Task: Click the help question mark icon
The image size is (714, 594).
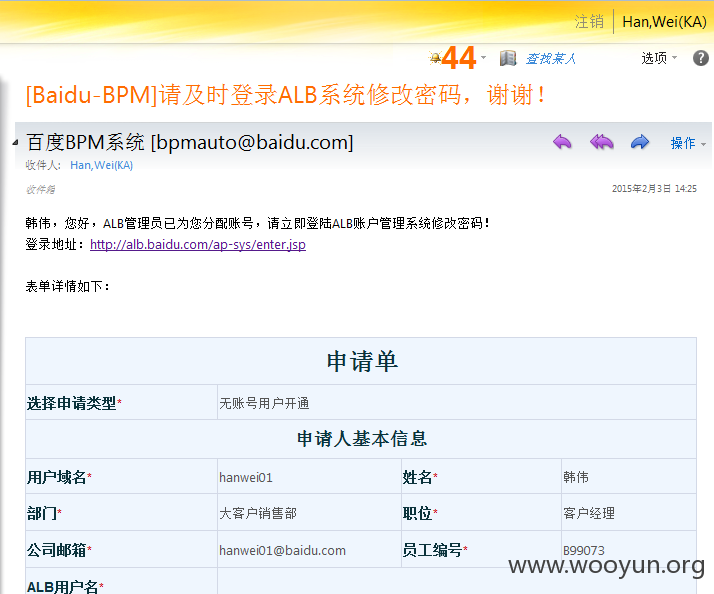Action: [701, 58]
